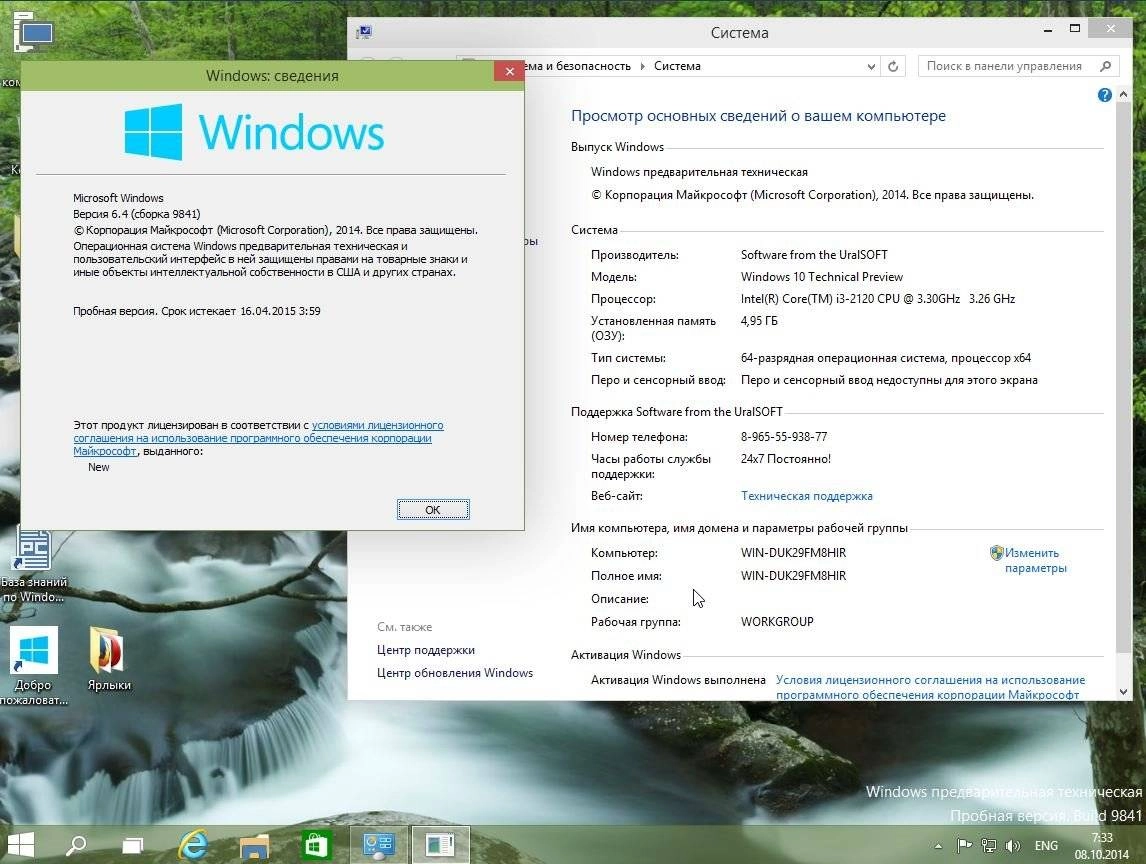Click Software from the UralSOFT value

click(x=814, y=254)
